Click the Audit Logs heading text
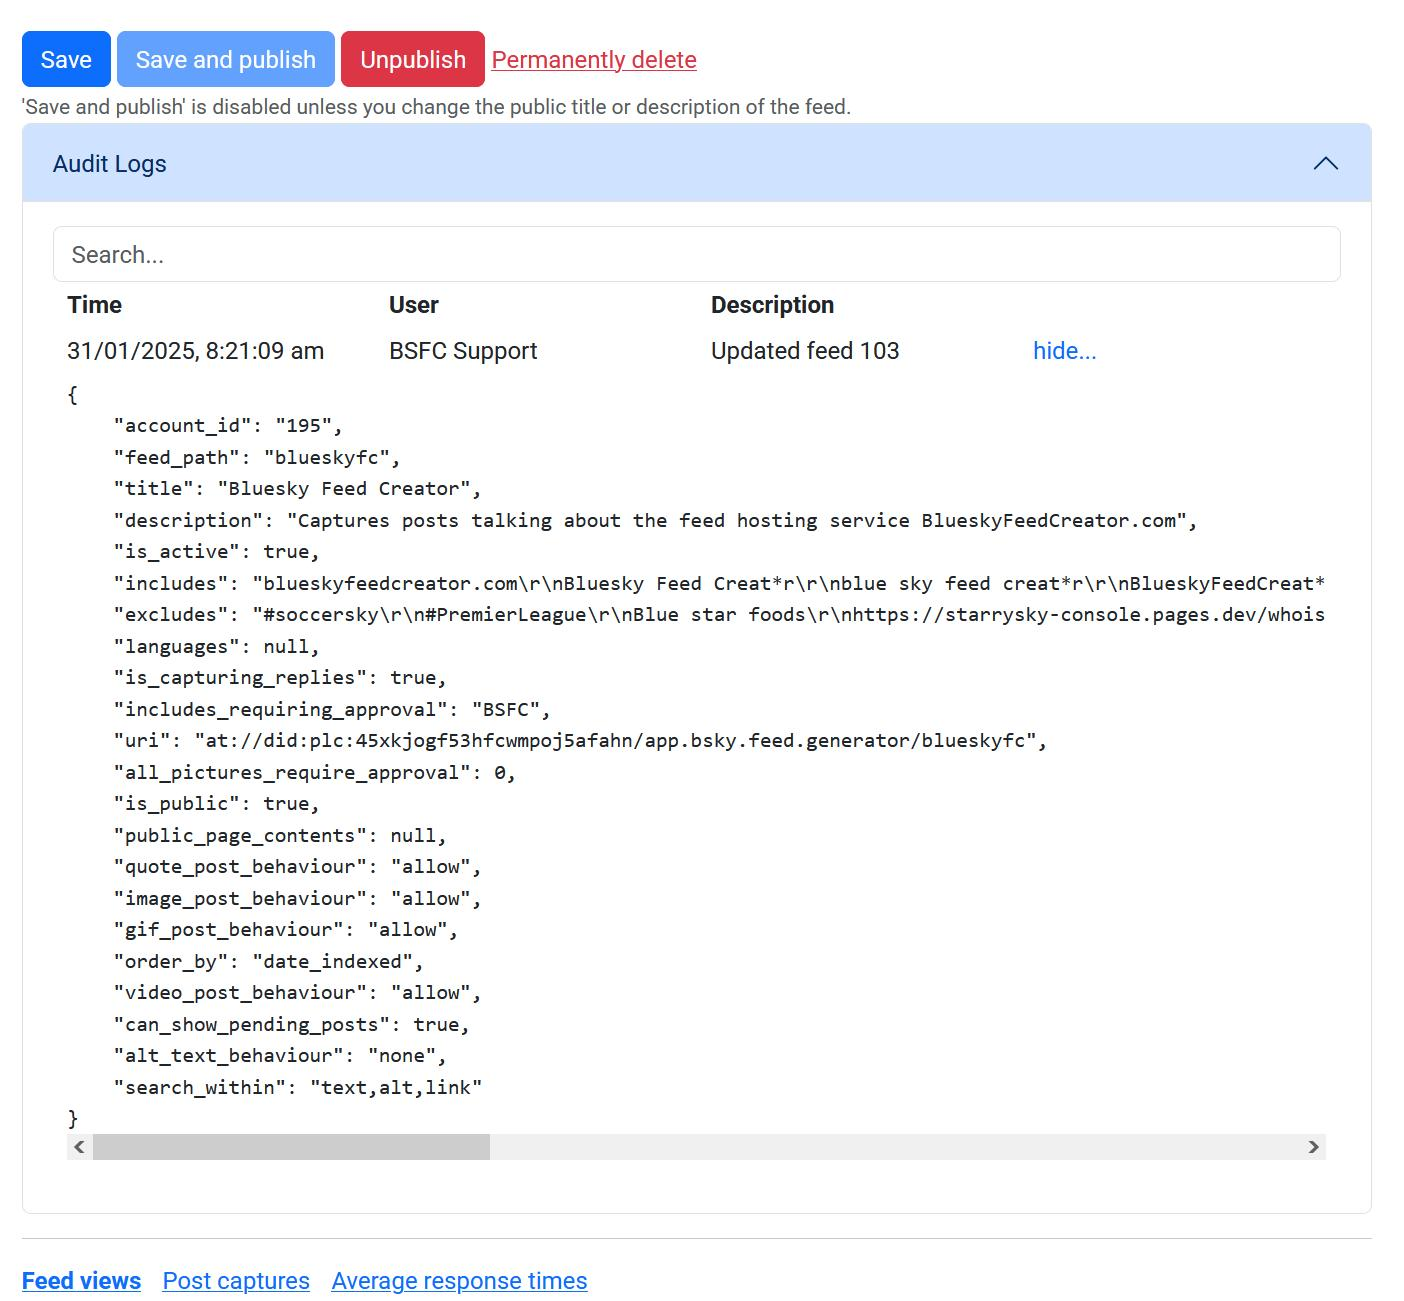The image size is (1404, 1301). [x=110, y=164]
